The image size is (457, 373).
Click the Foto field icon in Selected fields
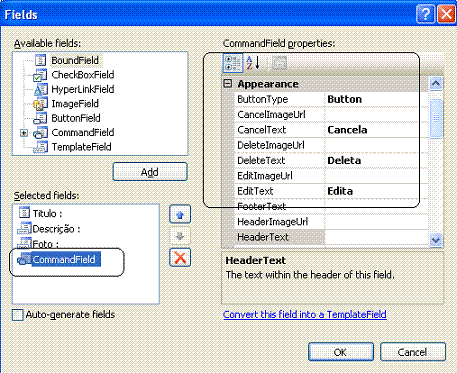(x=24, y=243)
